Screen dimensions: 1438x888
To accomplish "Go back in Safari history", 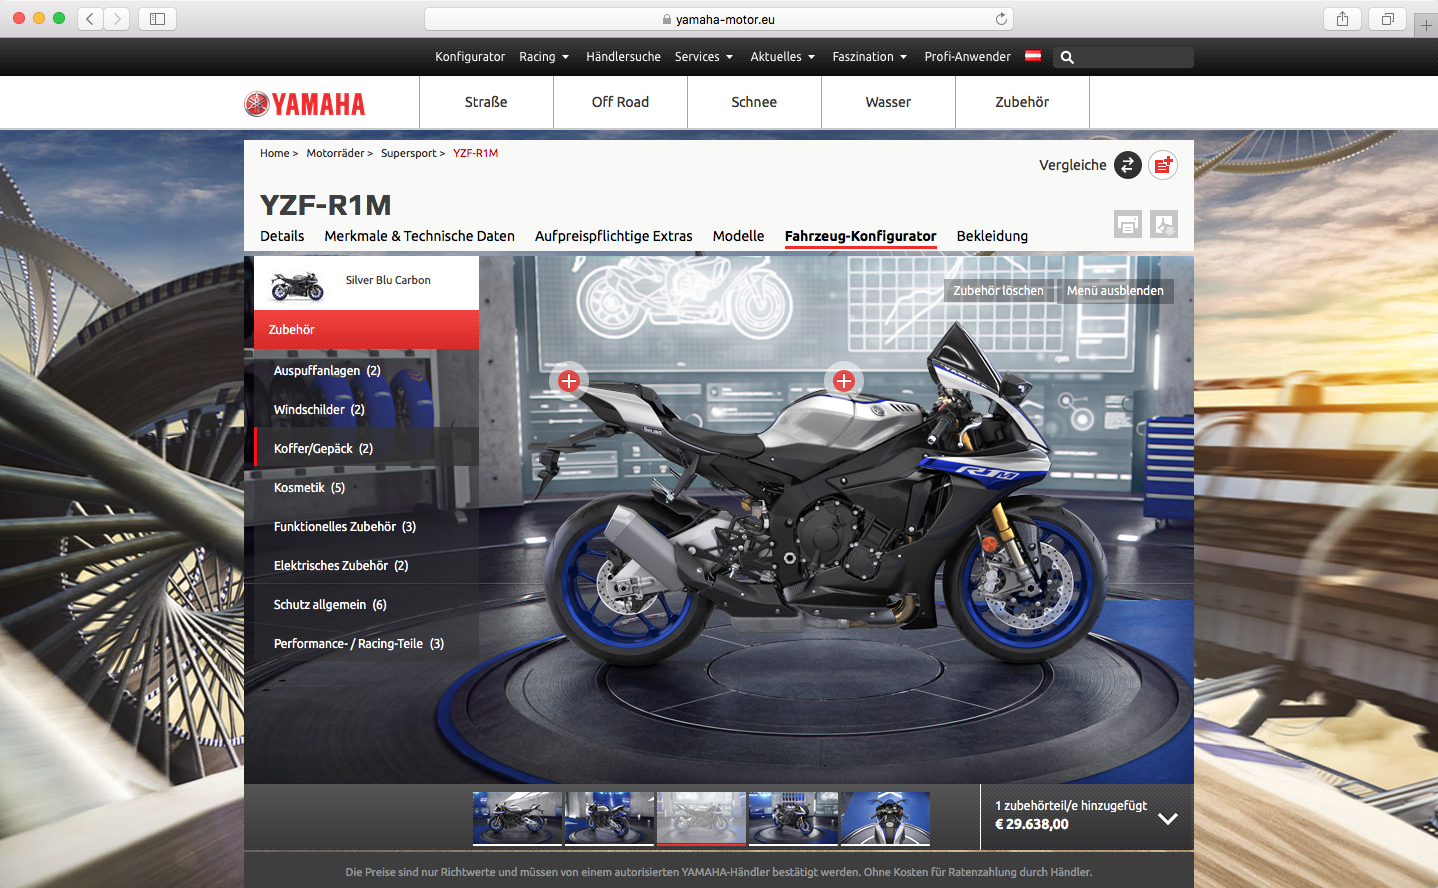I will pyautogui.click(x=90, y=18).
